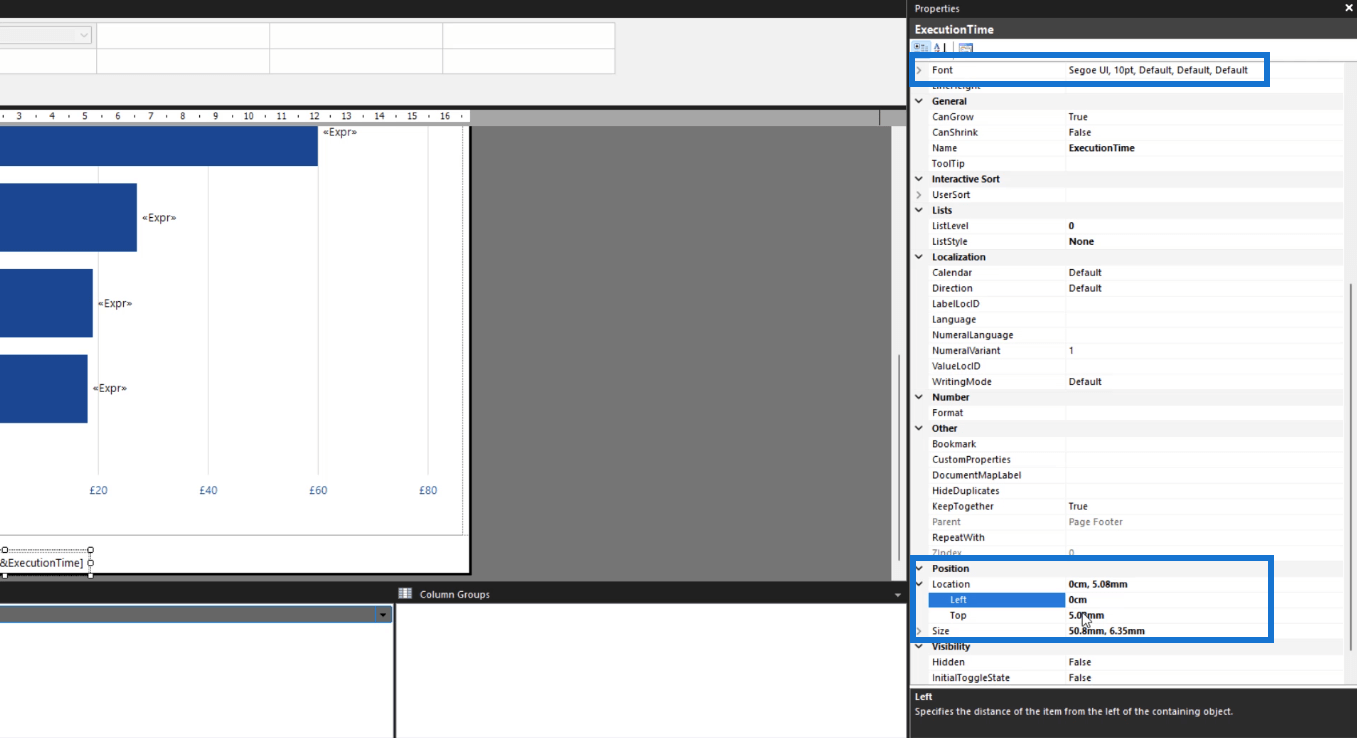Close the Properties panel
Screen dimensions: 1357x738
1348,8
